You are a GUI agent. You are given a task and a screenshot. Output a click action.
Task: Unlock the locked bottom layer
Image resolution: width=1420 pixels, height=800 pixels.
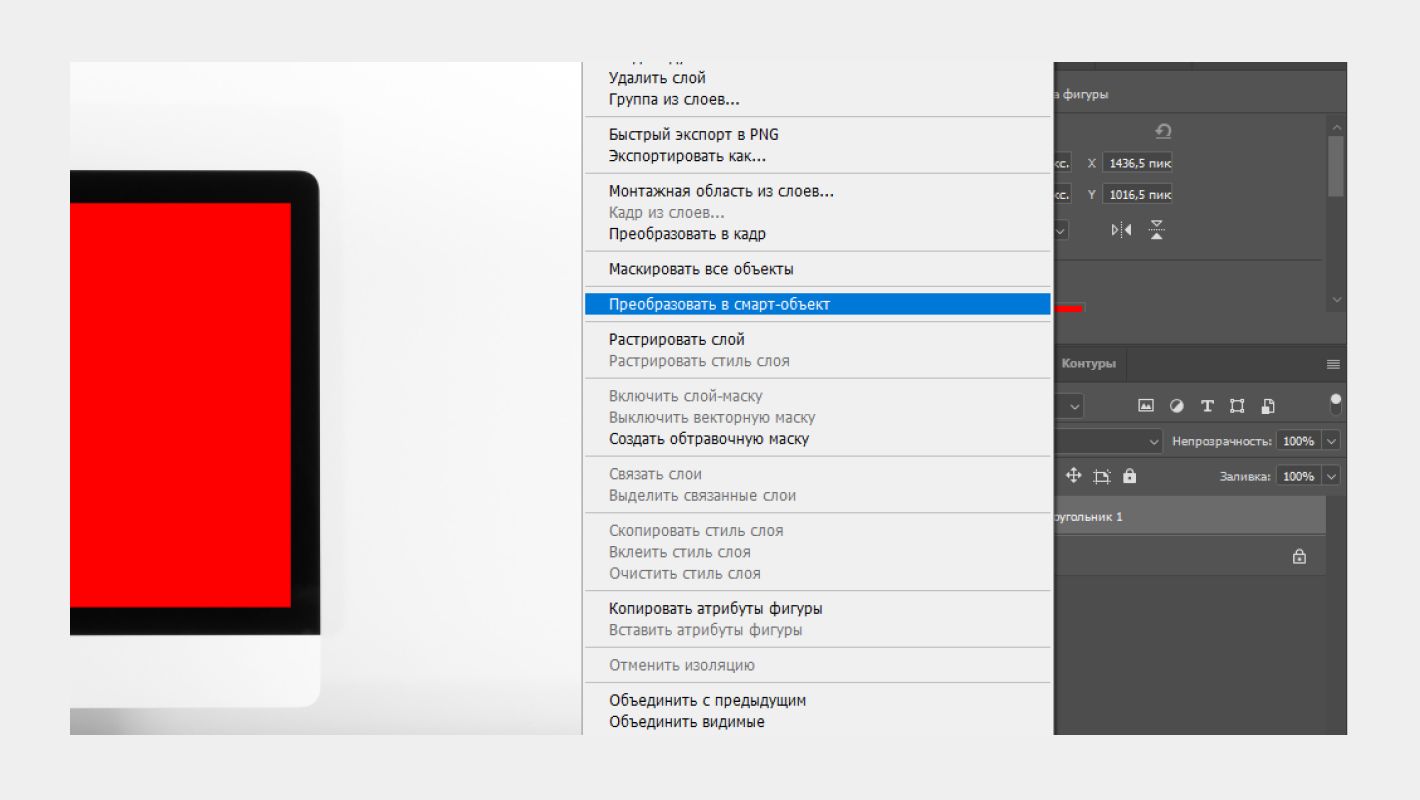pos(1298,556)
